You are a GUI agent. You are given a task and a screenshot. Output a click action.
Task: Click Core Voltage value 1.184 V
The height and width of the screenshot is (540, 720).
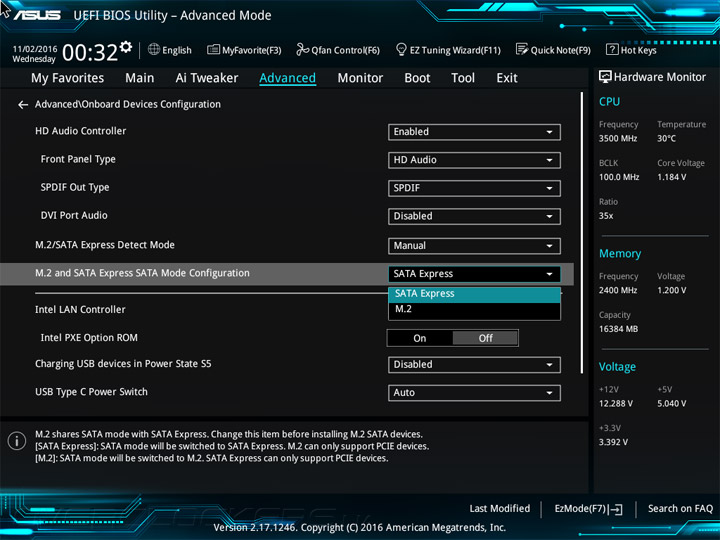click(x=671, y=177)
